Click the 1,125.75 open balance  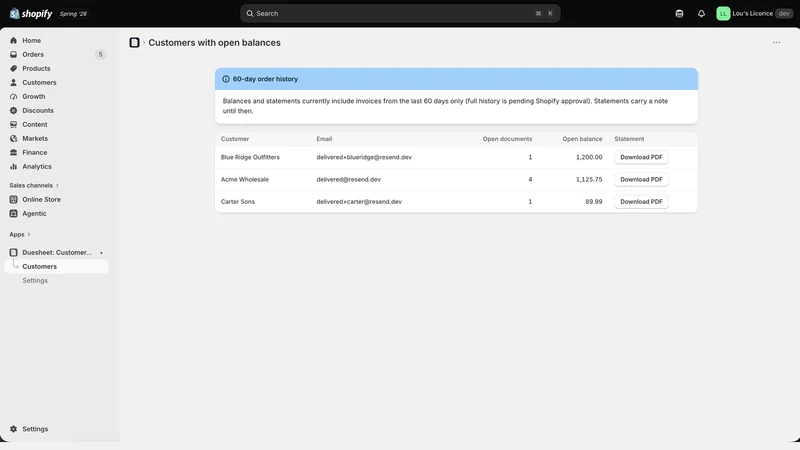(x=589, y=180)
